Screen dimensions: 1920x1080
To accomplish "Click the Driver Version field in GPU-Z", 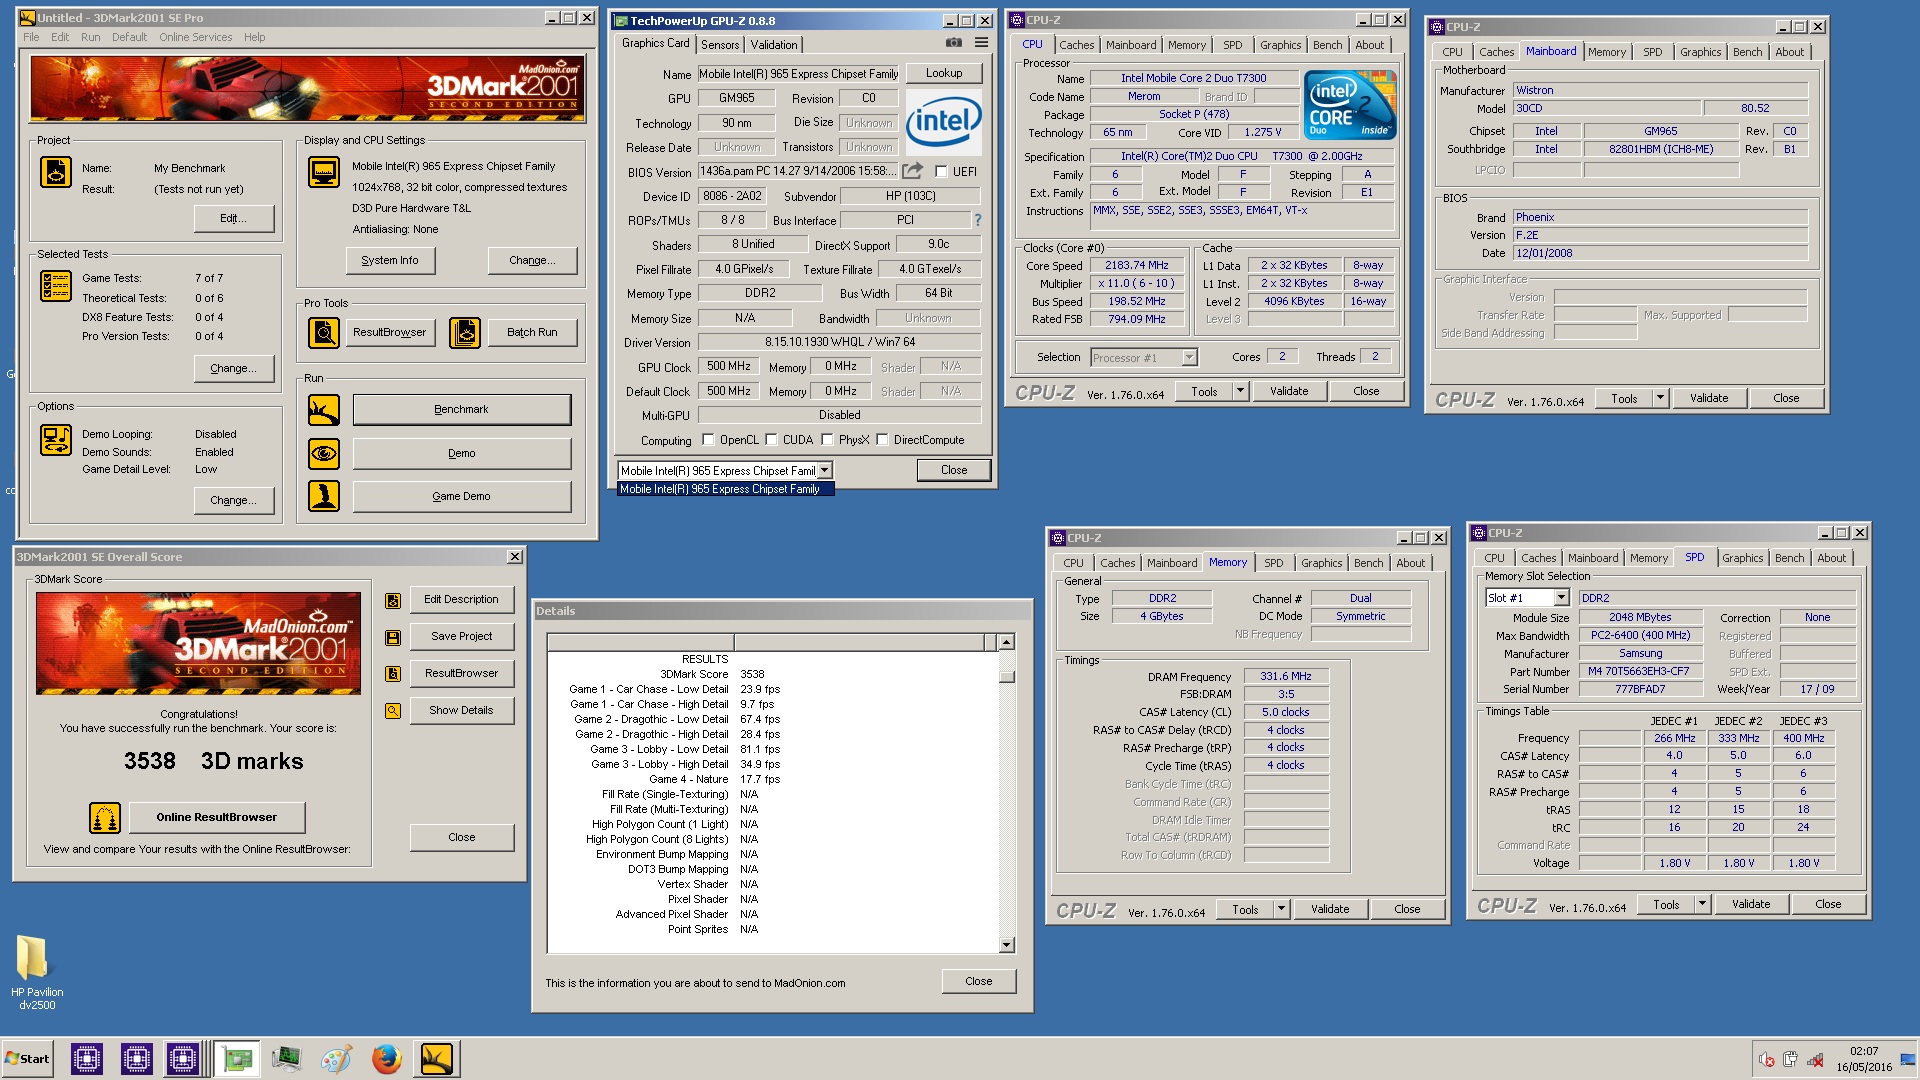I will 839,343.
